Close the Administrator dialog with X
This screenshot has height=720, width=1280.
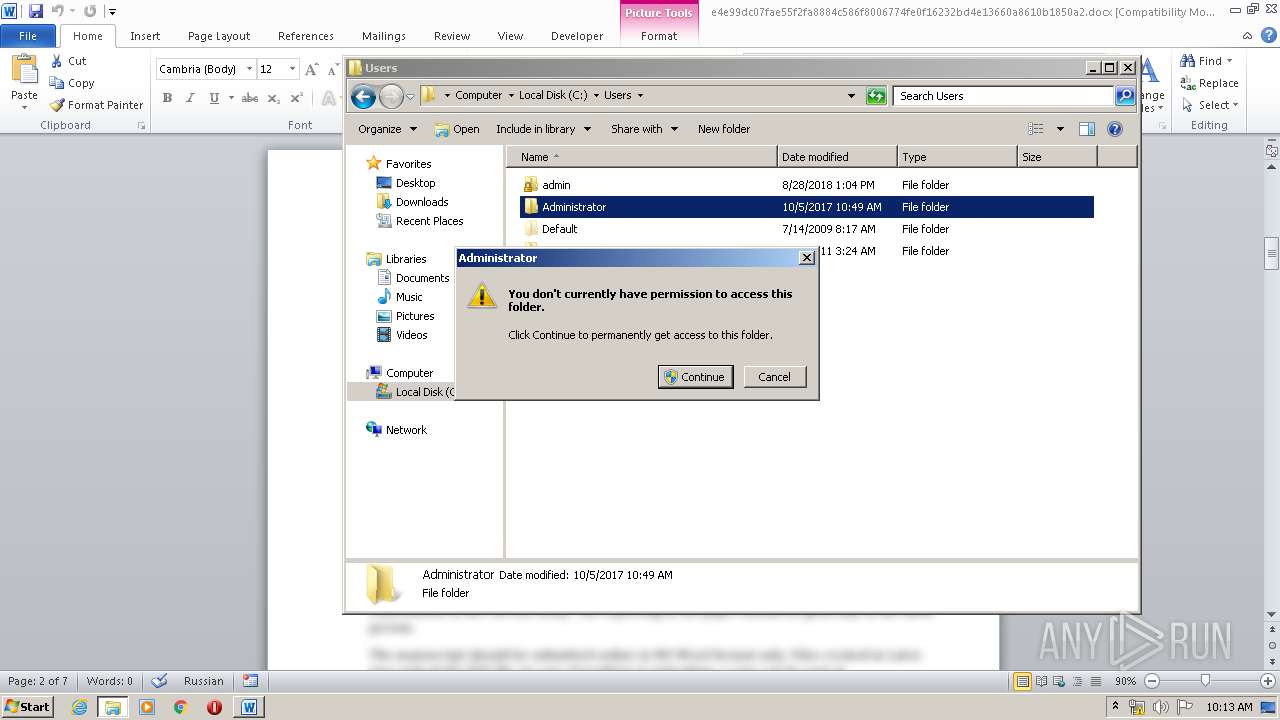pyautogui.click(x=807, y=258)
